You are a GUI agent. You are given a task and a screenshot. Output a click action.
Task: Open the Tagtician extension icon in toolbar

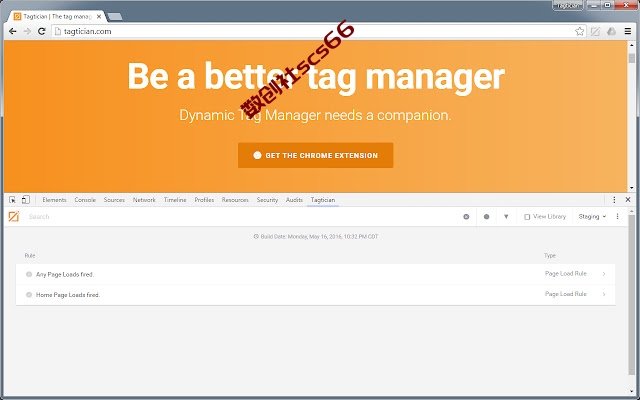[x=595, y=31]
